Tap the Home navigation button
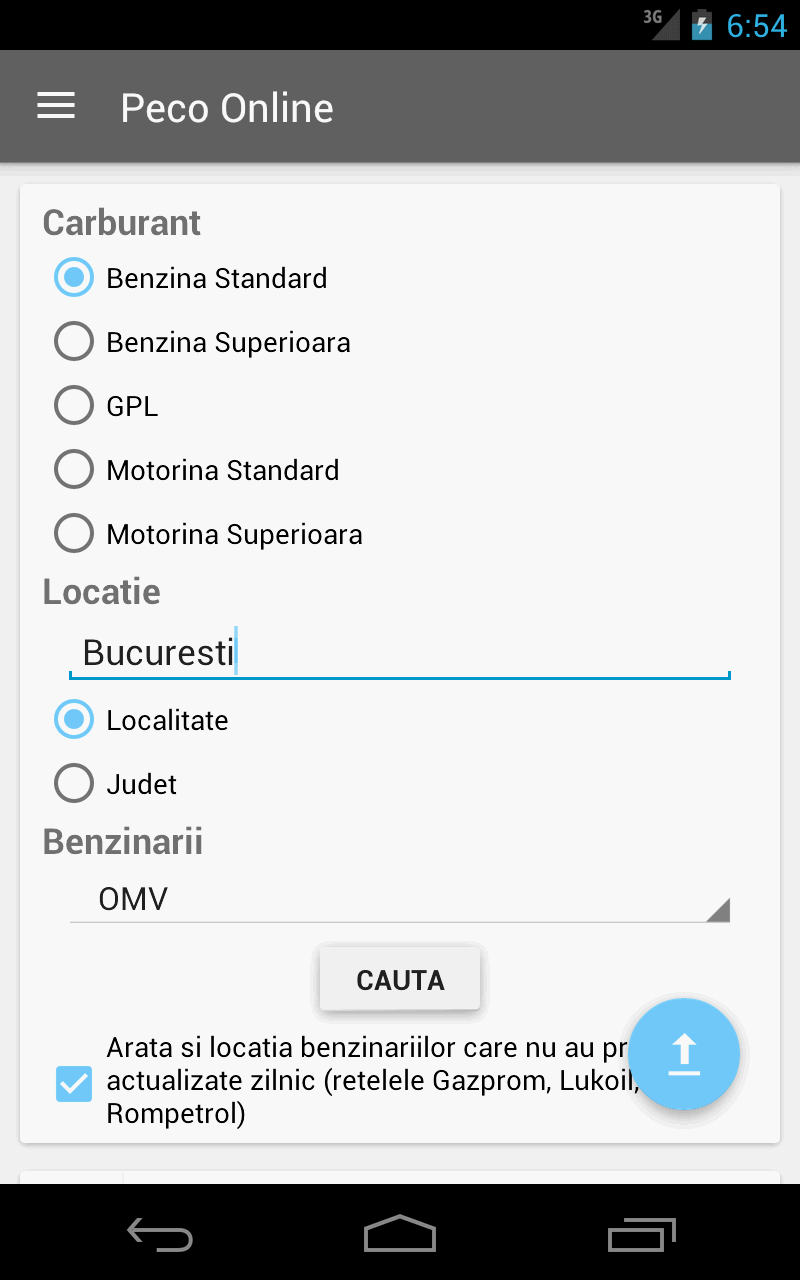Screen dimensions: 800x1280 click(399, 1235)
